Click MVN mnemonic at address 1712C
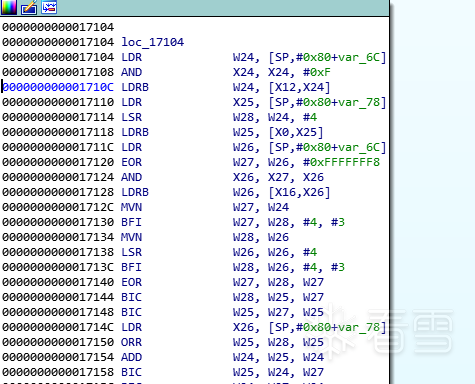The image size is (475, 384). (131, 207)
